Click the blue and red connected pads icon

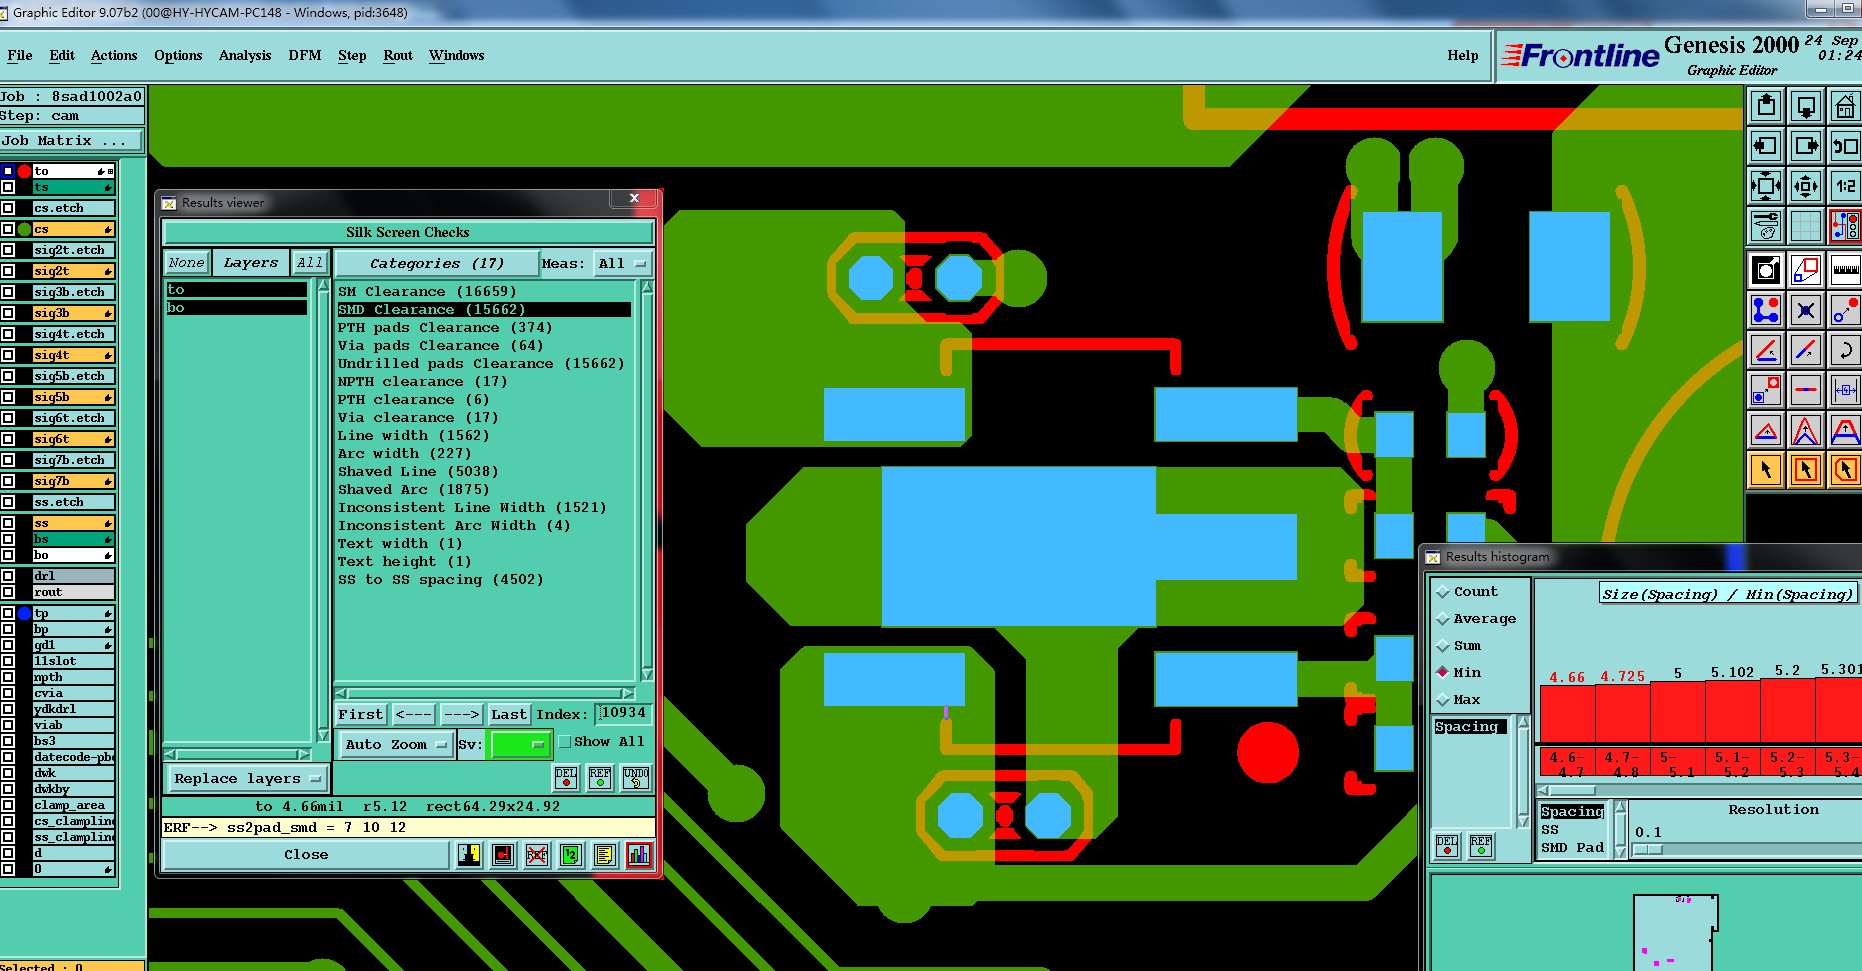(x=1766, y=310)
